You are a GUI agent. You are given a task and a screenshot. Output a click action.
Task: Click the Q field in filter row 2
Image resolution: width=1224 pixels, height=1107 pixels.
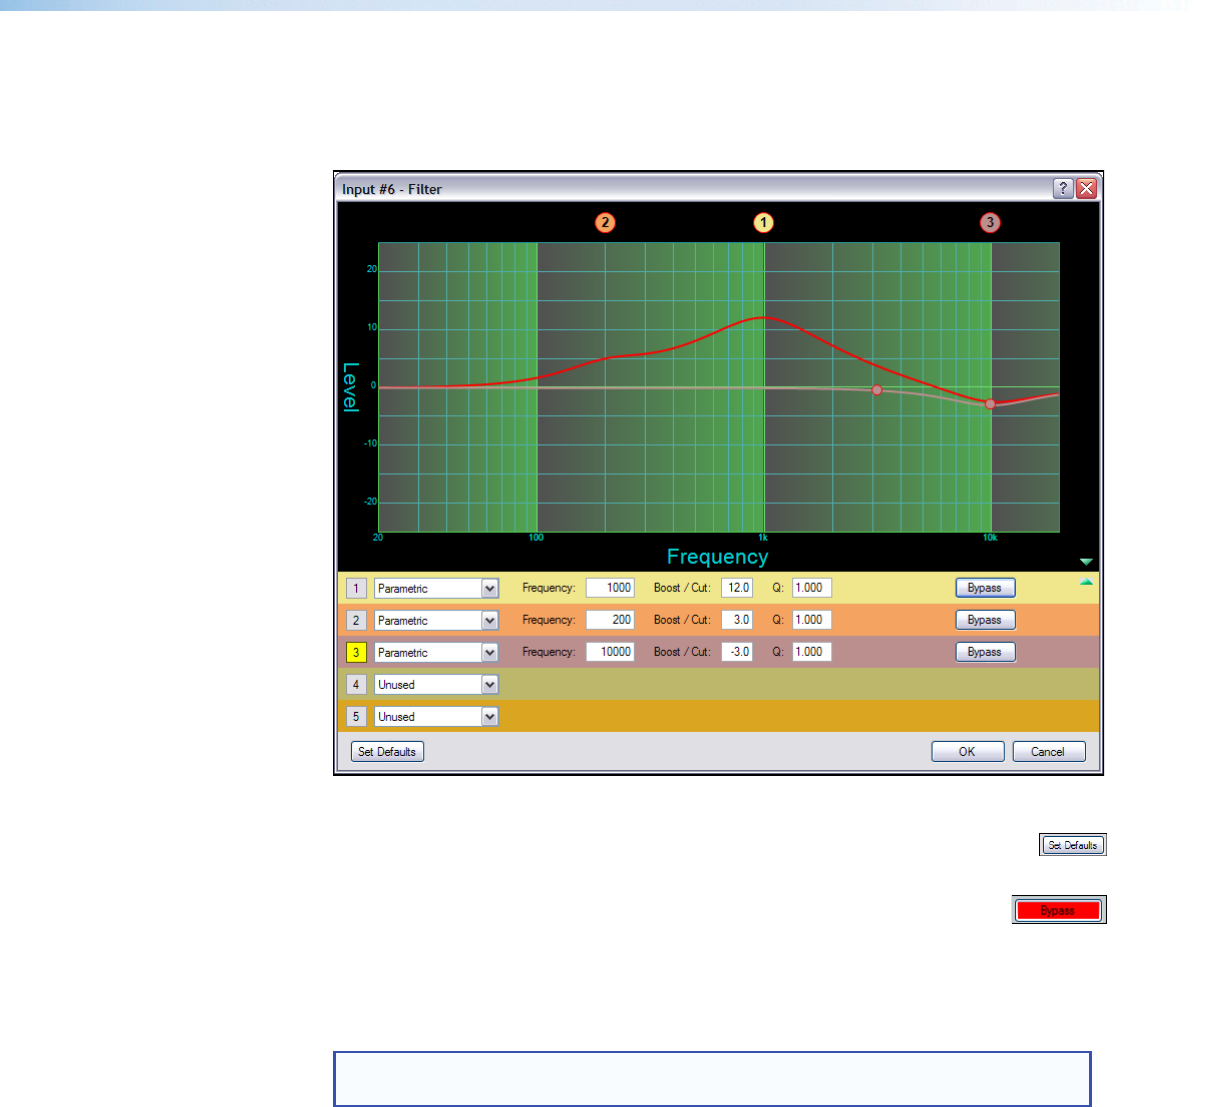tap(812, 620)
